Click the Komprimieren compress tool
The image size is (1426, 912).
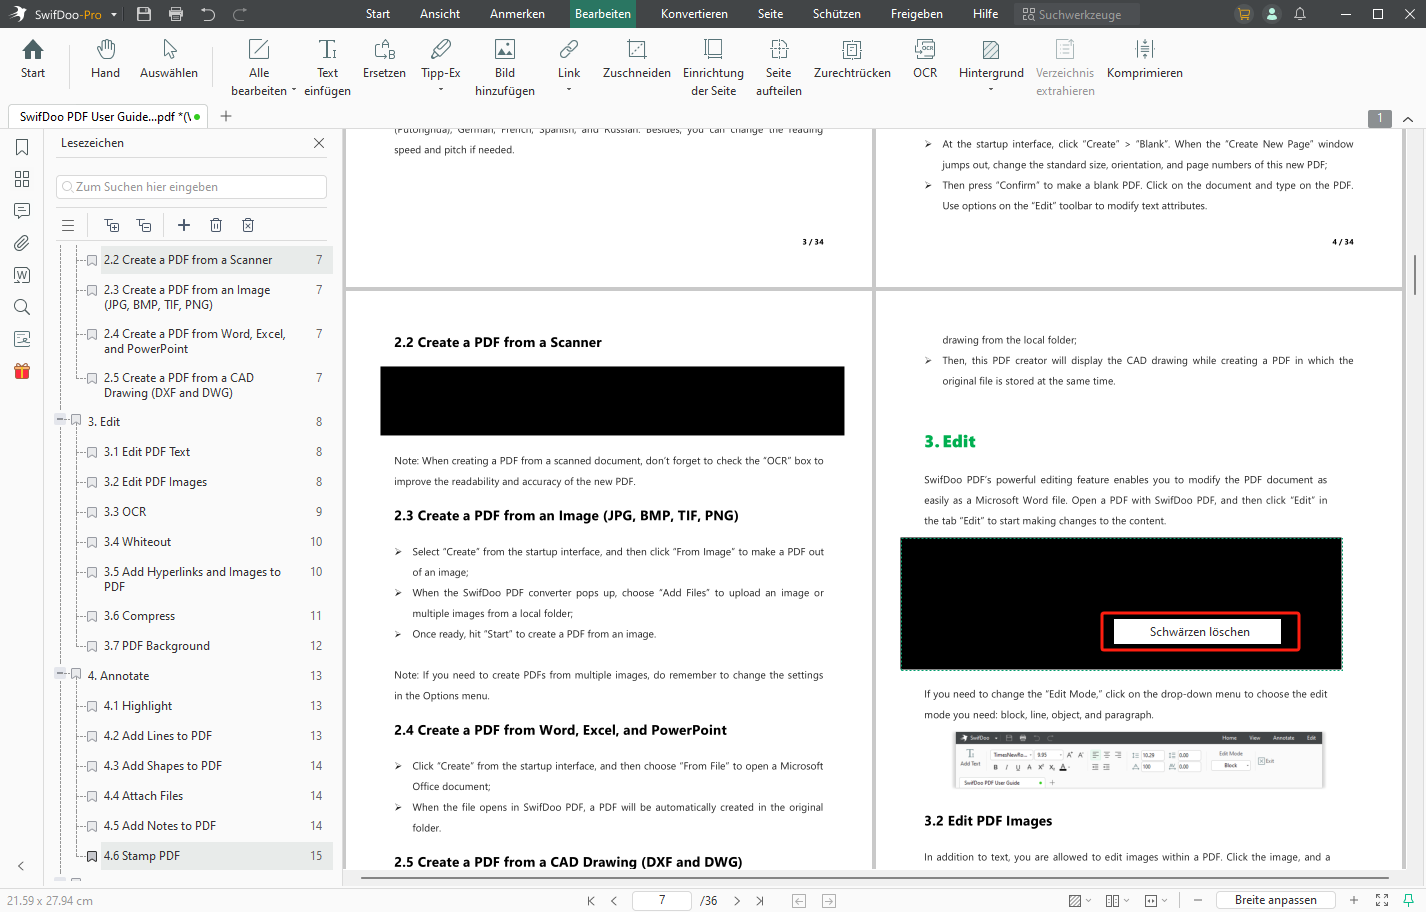(1145, 59)
